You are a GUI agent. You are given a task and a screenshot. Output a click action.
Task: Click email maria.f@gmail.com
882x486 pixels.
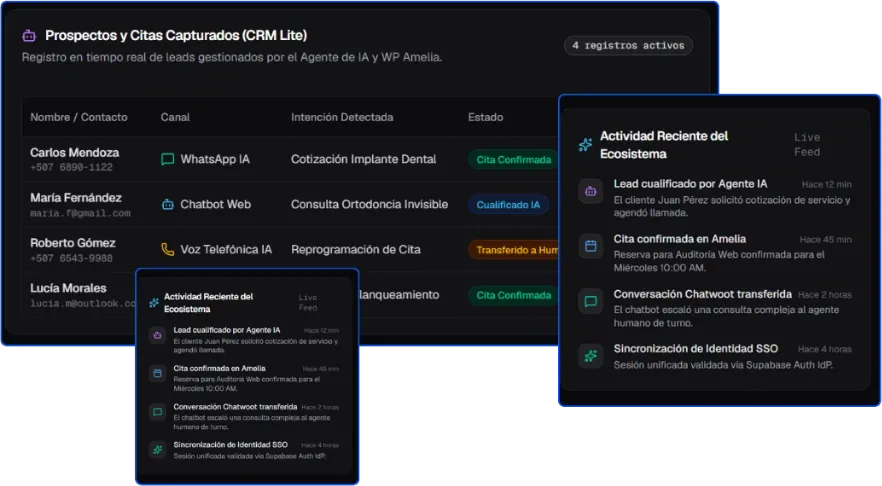coord(80,213)
